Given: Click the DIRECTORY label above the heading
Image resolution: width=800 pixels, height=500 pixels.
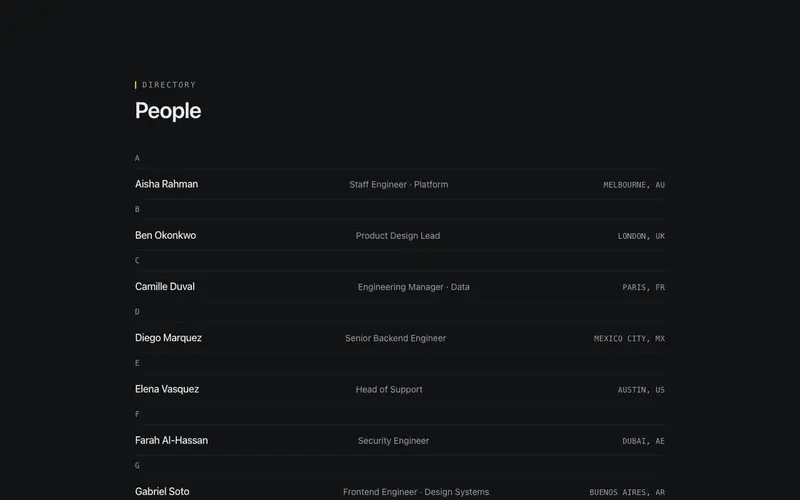Looking at the screenshot, I should [x=169, y=85].
